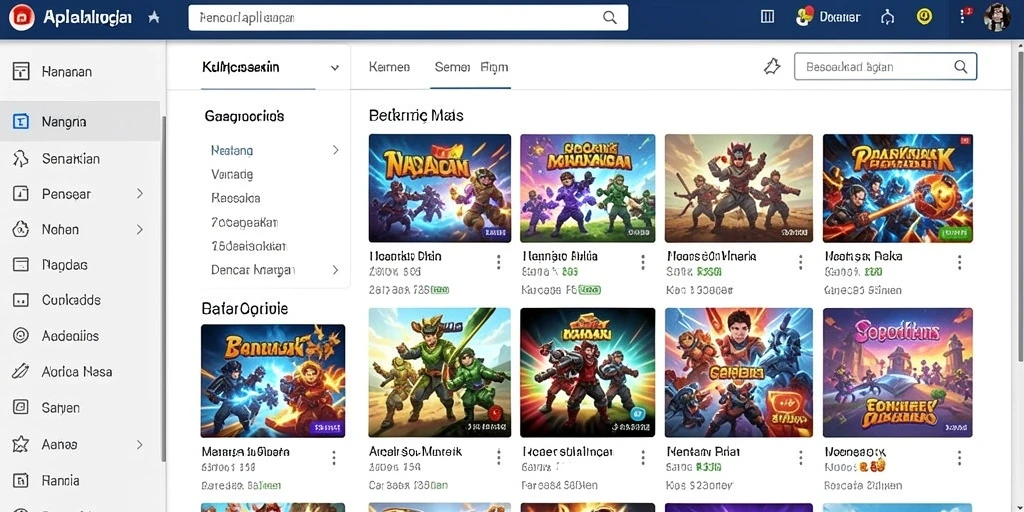The height and width of the screenshot is (512, 1024).
Task: Open the three-dot menu for Nentarv Priat
Action: click(x=801, y=457)
